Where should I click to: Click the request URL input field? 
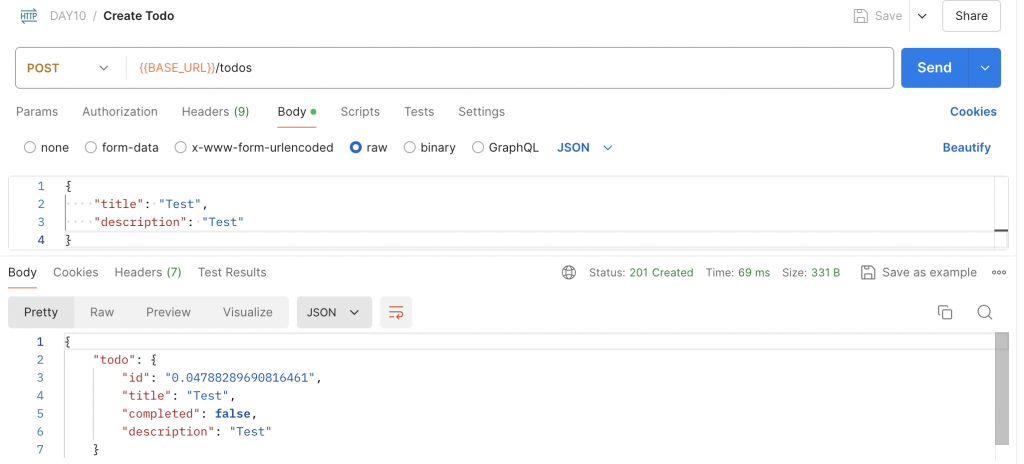(x=509, y=68)
